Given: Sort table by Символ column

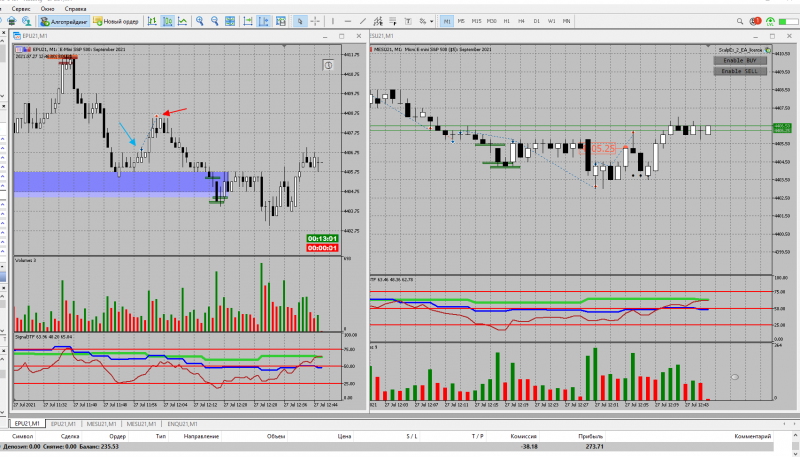Looking at the screenshot, I should point(23,437).
